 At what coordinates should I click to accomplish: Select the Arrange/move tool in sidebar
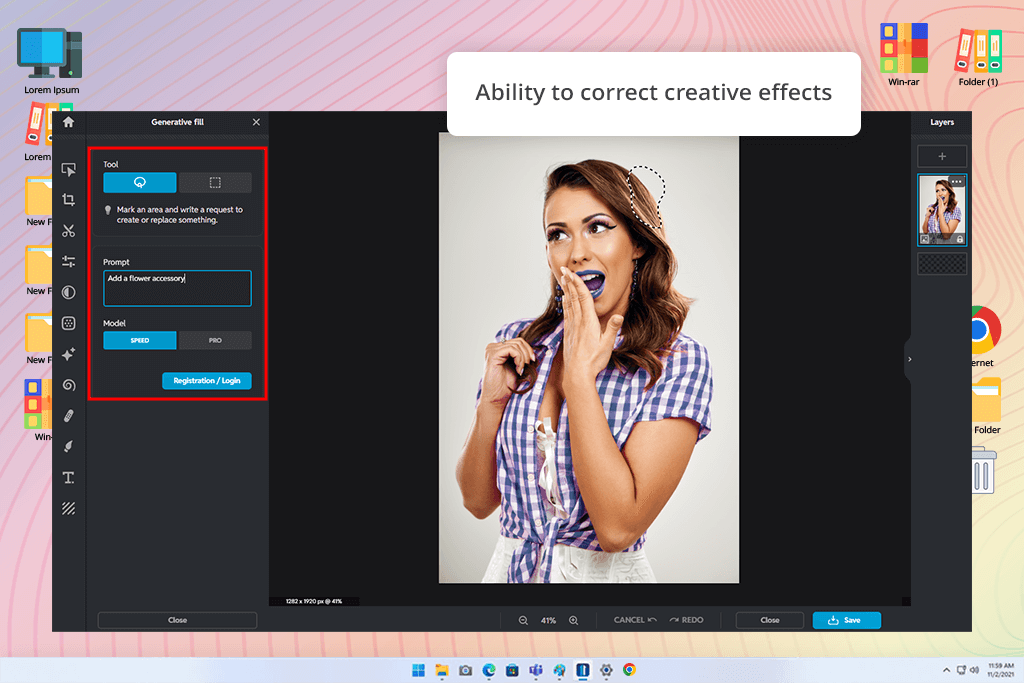[x=69, y=170]
